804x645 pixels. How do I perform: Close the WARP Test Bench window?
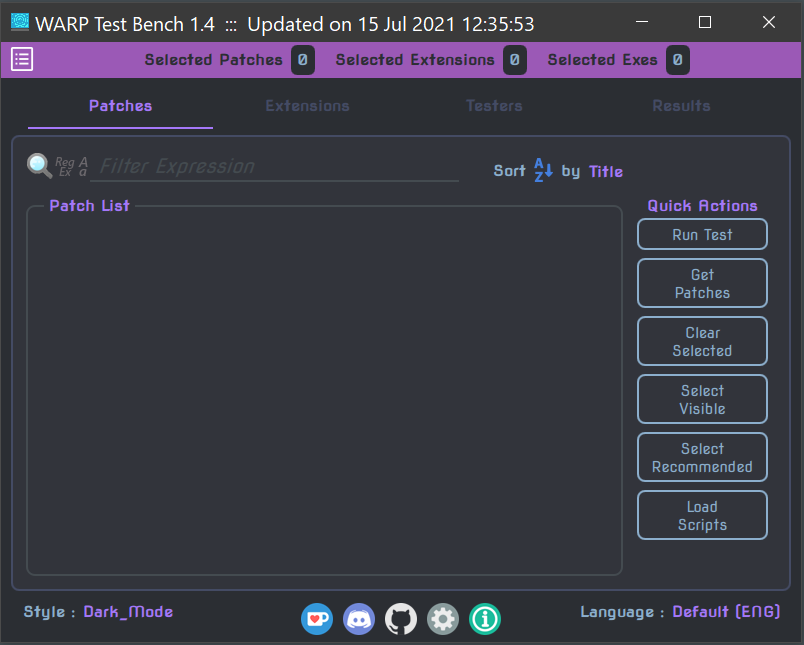[769, 22]
